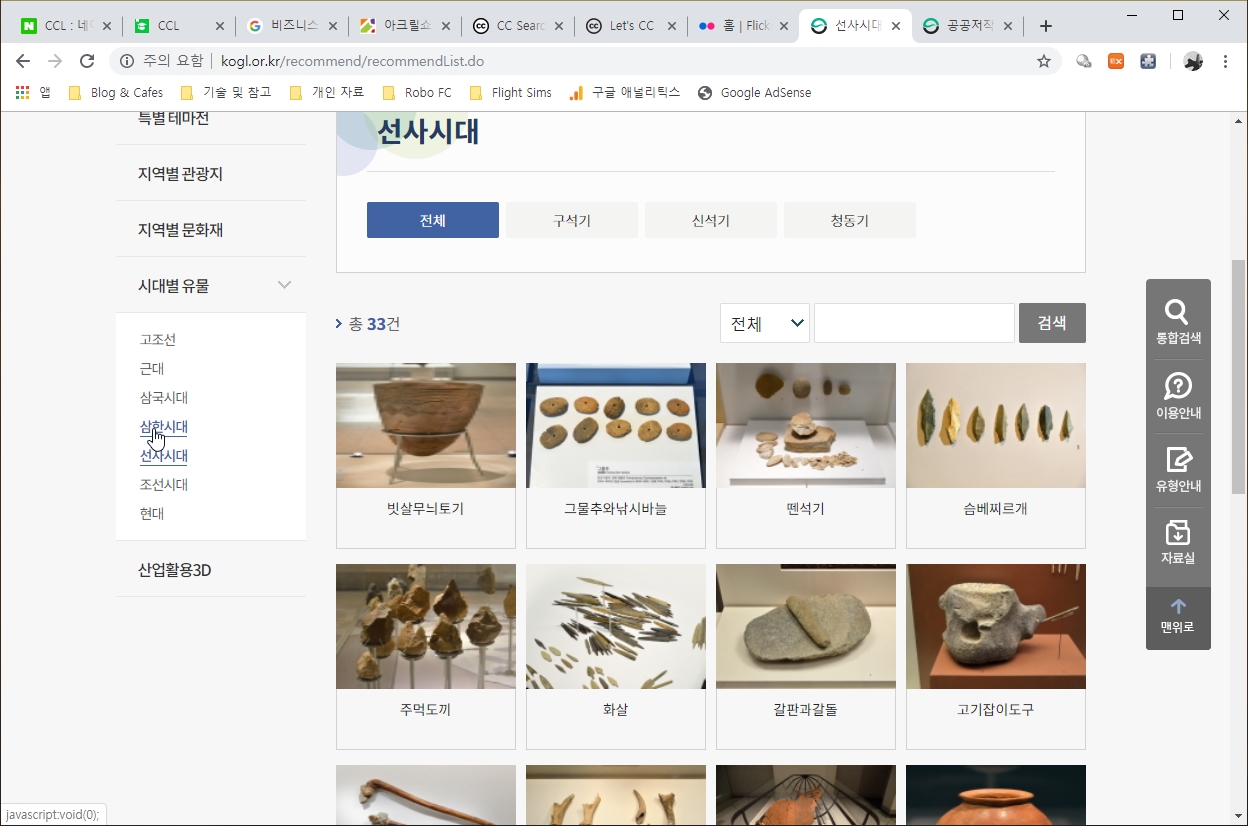Open the Blog & Cafes bookmark folder

click(x=115, y=92)
